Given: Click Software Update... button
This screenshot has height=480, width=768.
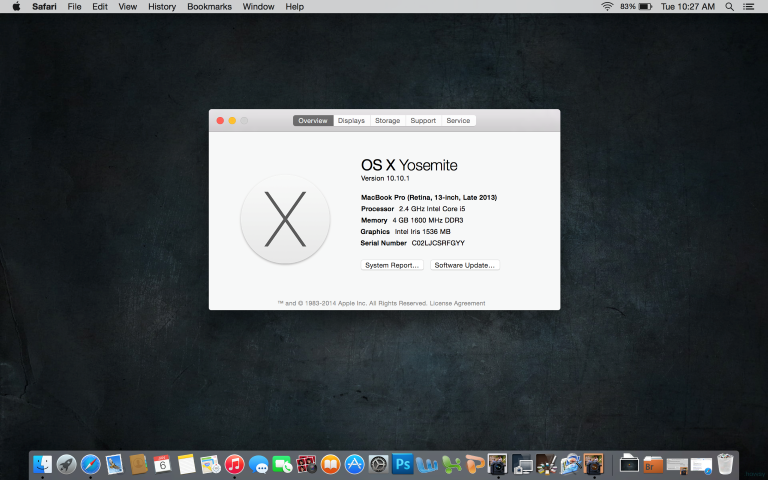Looking at the screenshot, I should pos(465,265).
